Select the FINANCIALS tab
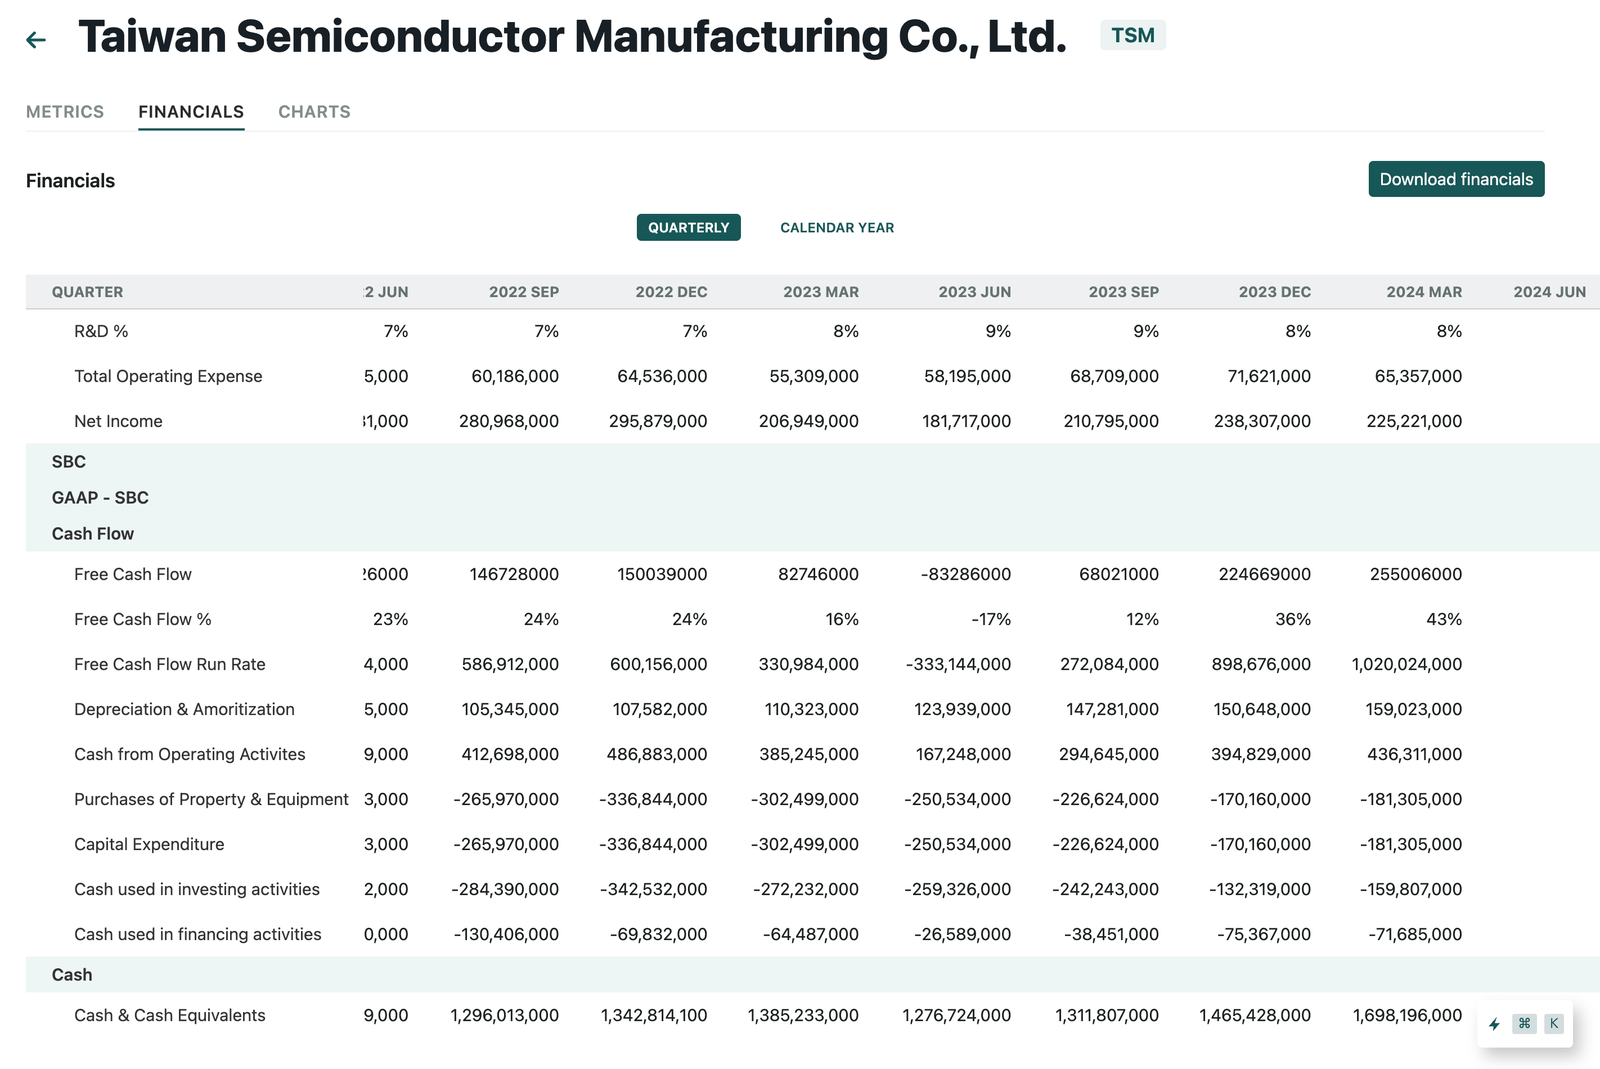This screenshot has height=1069, width=1600. pos(190,112)
